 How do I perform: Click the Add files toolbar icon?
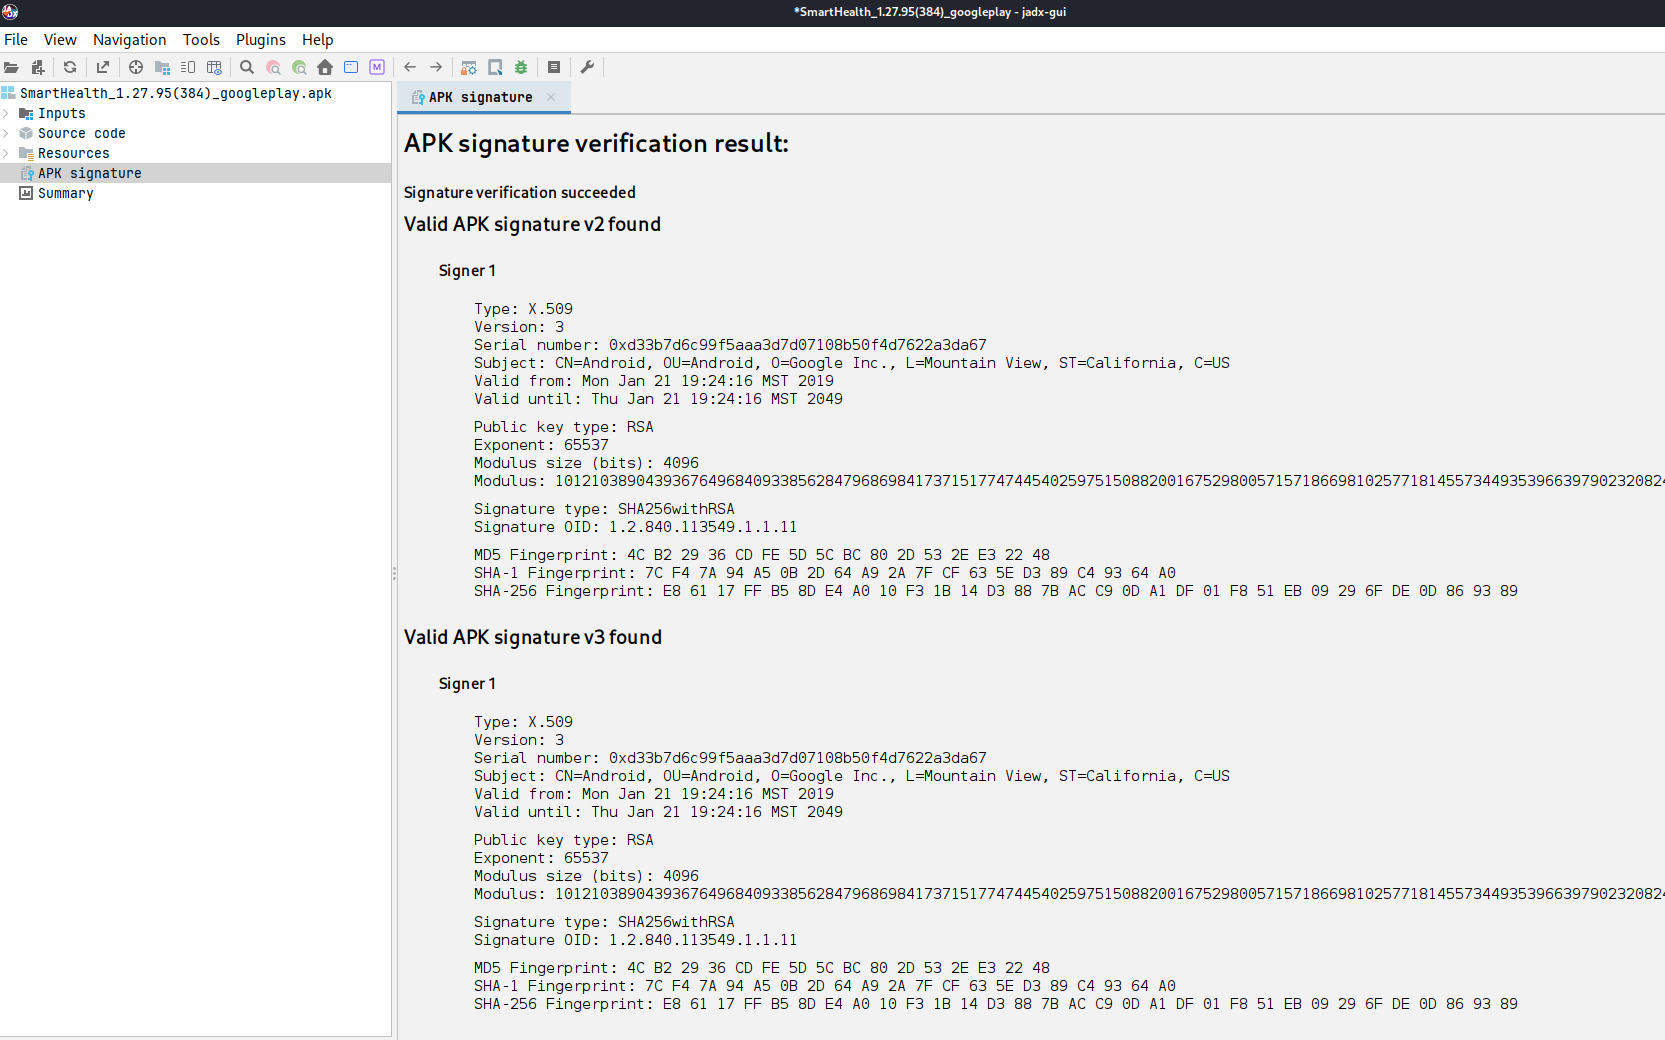[38, 67]
